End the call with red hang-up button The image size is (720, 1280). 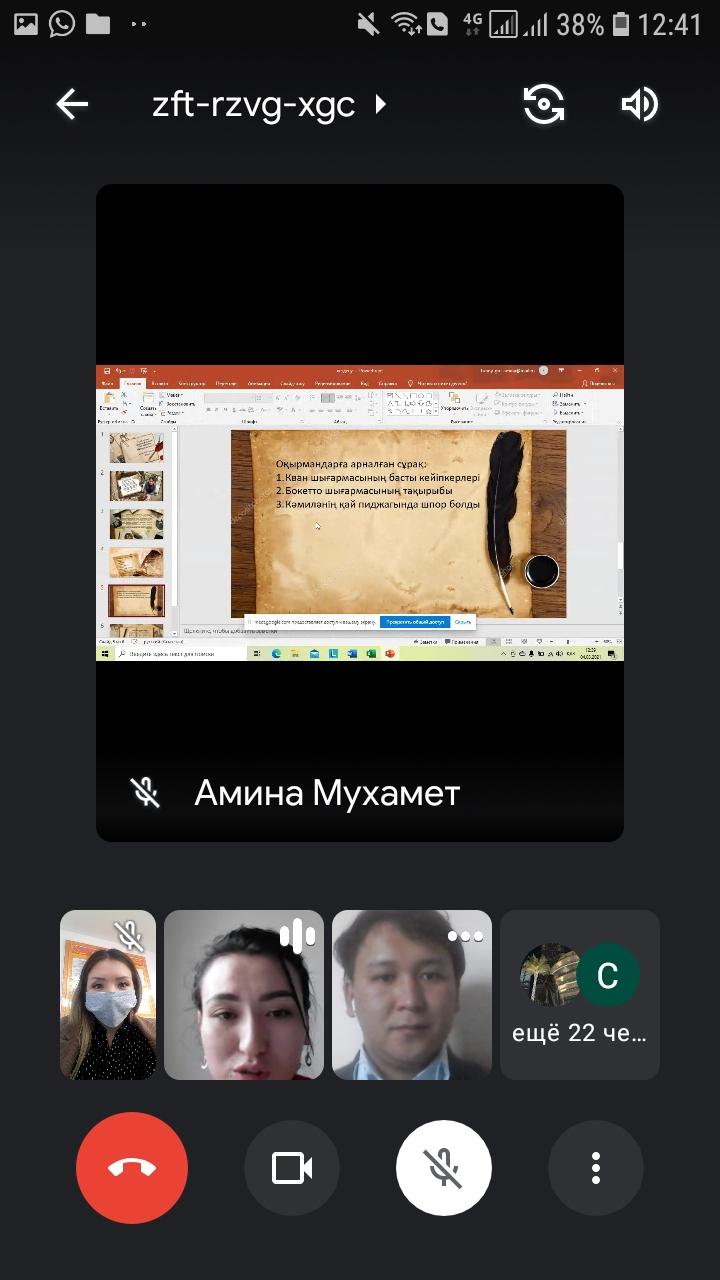(132, 1168)
